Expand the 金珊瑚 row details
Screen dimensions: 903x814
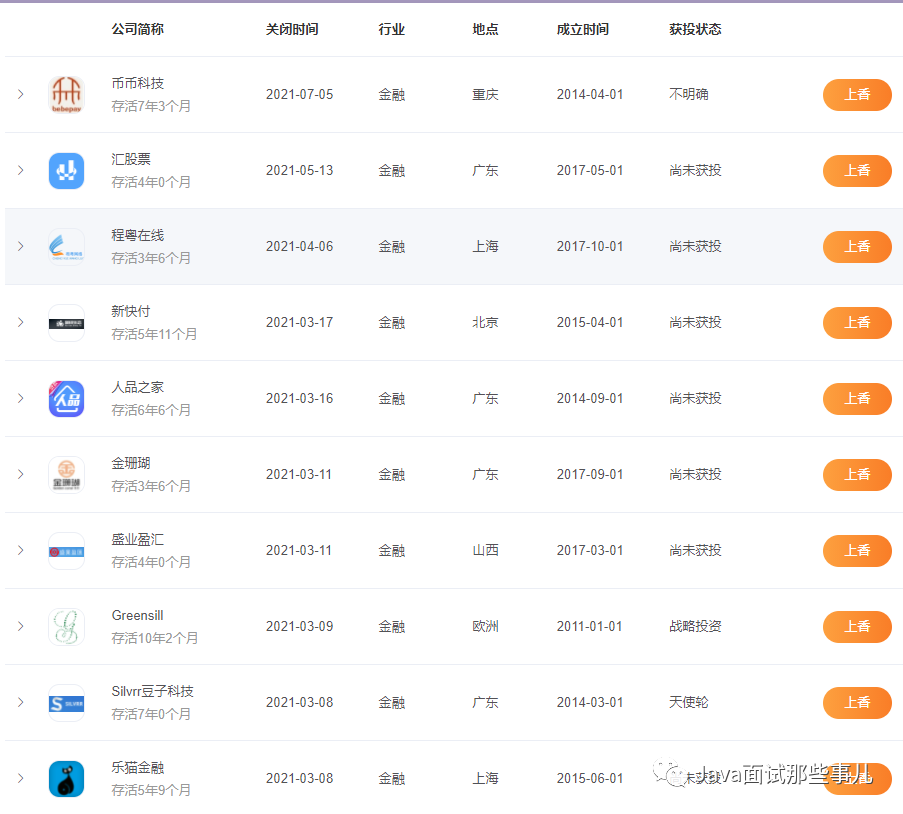[20, 474]
